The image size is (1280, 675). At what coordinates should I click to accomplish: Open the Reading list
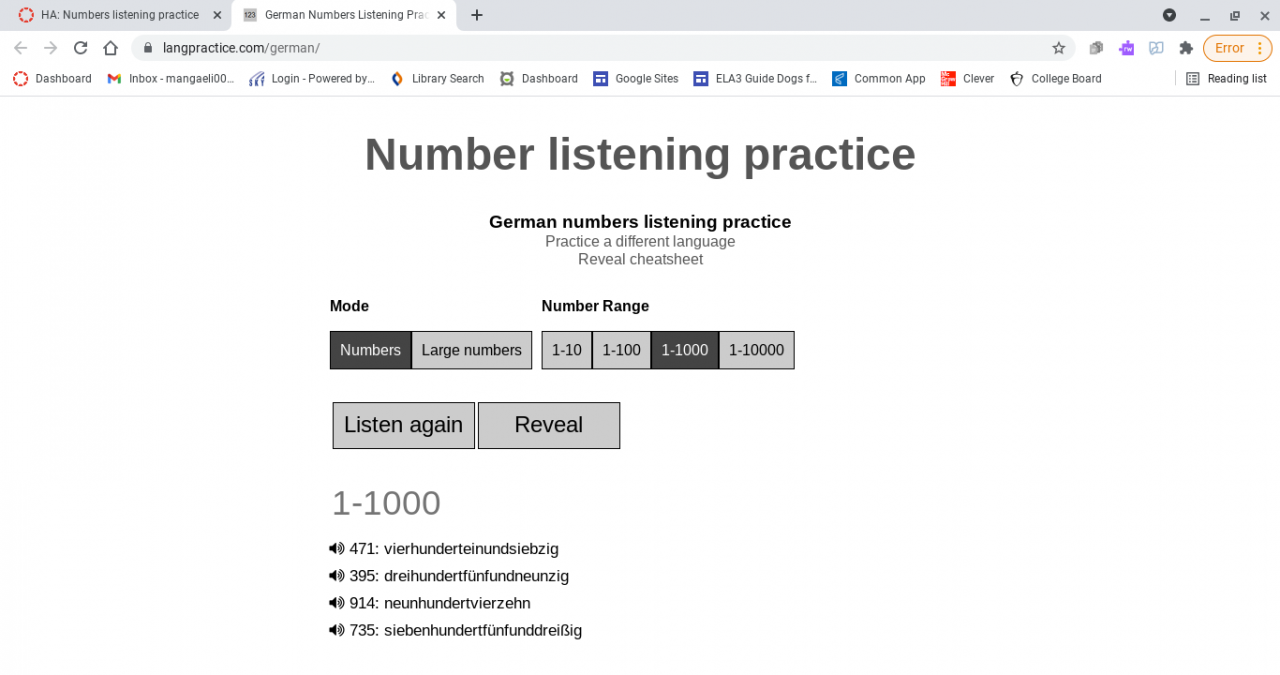pyautogui.click(x=1226, y=78)
